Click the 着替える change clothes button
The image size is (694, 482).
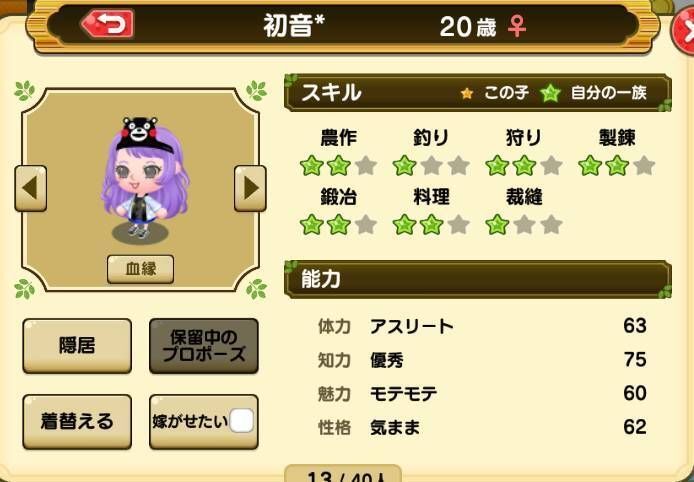click(x=77, y=421)
